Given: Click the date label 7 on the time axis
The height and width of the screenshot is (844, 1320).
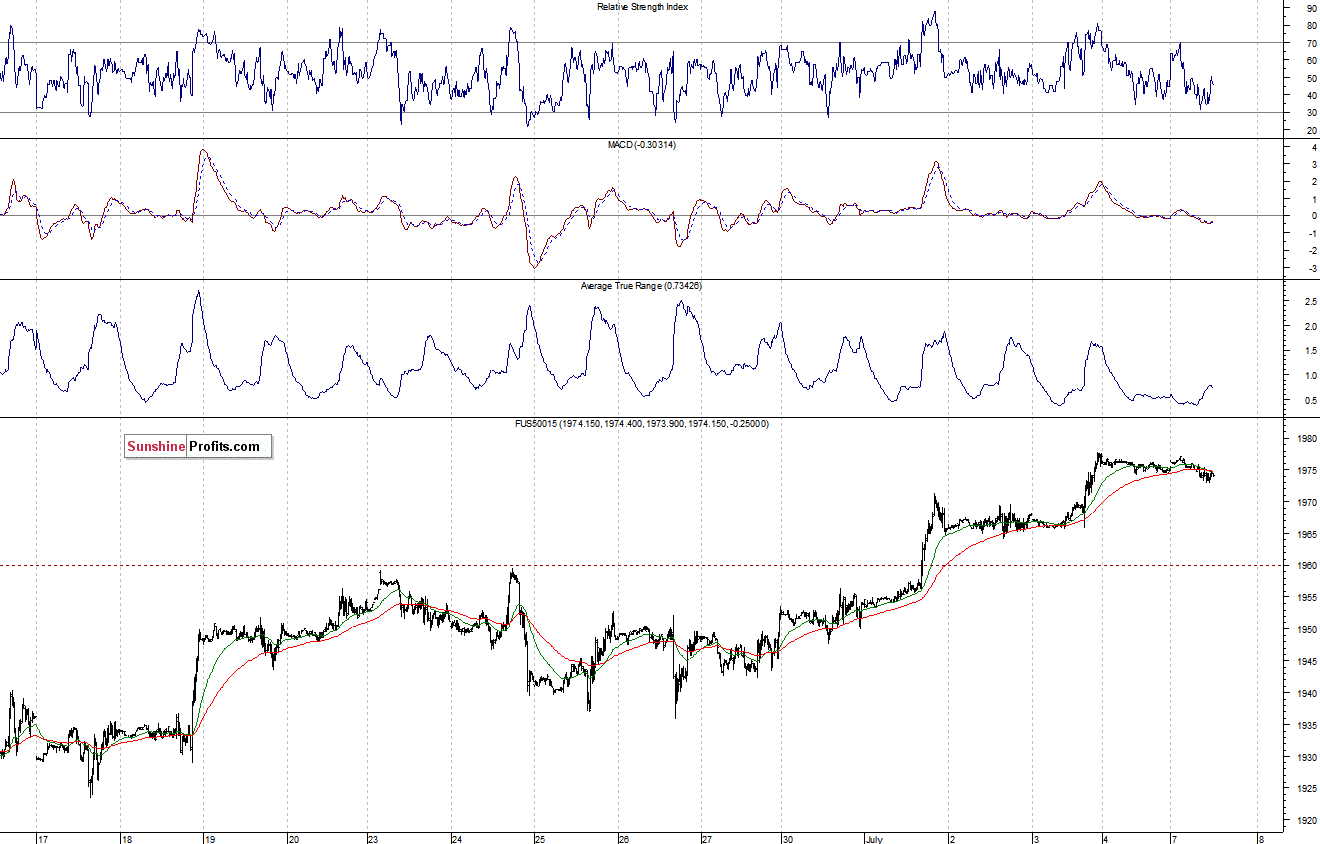Looking at the screenshot, I should coord(1174,839).
